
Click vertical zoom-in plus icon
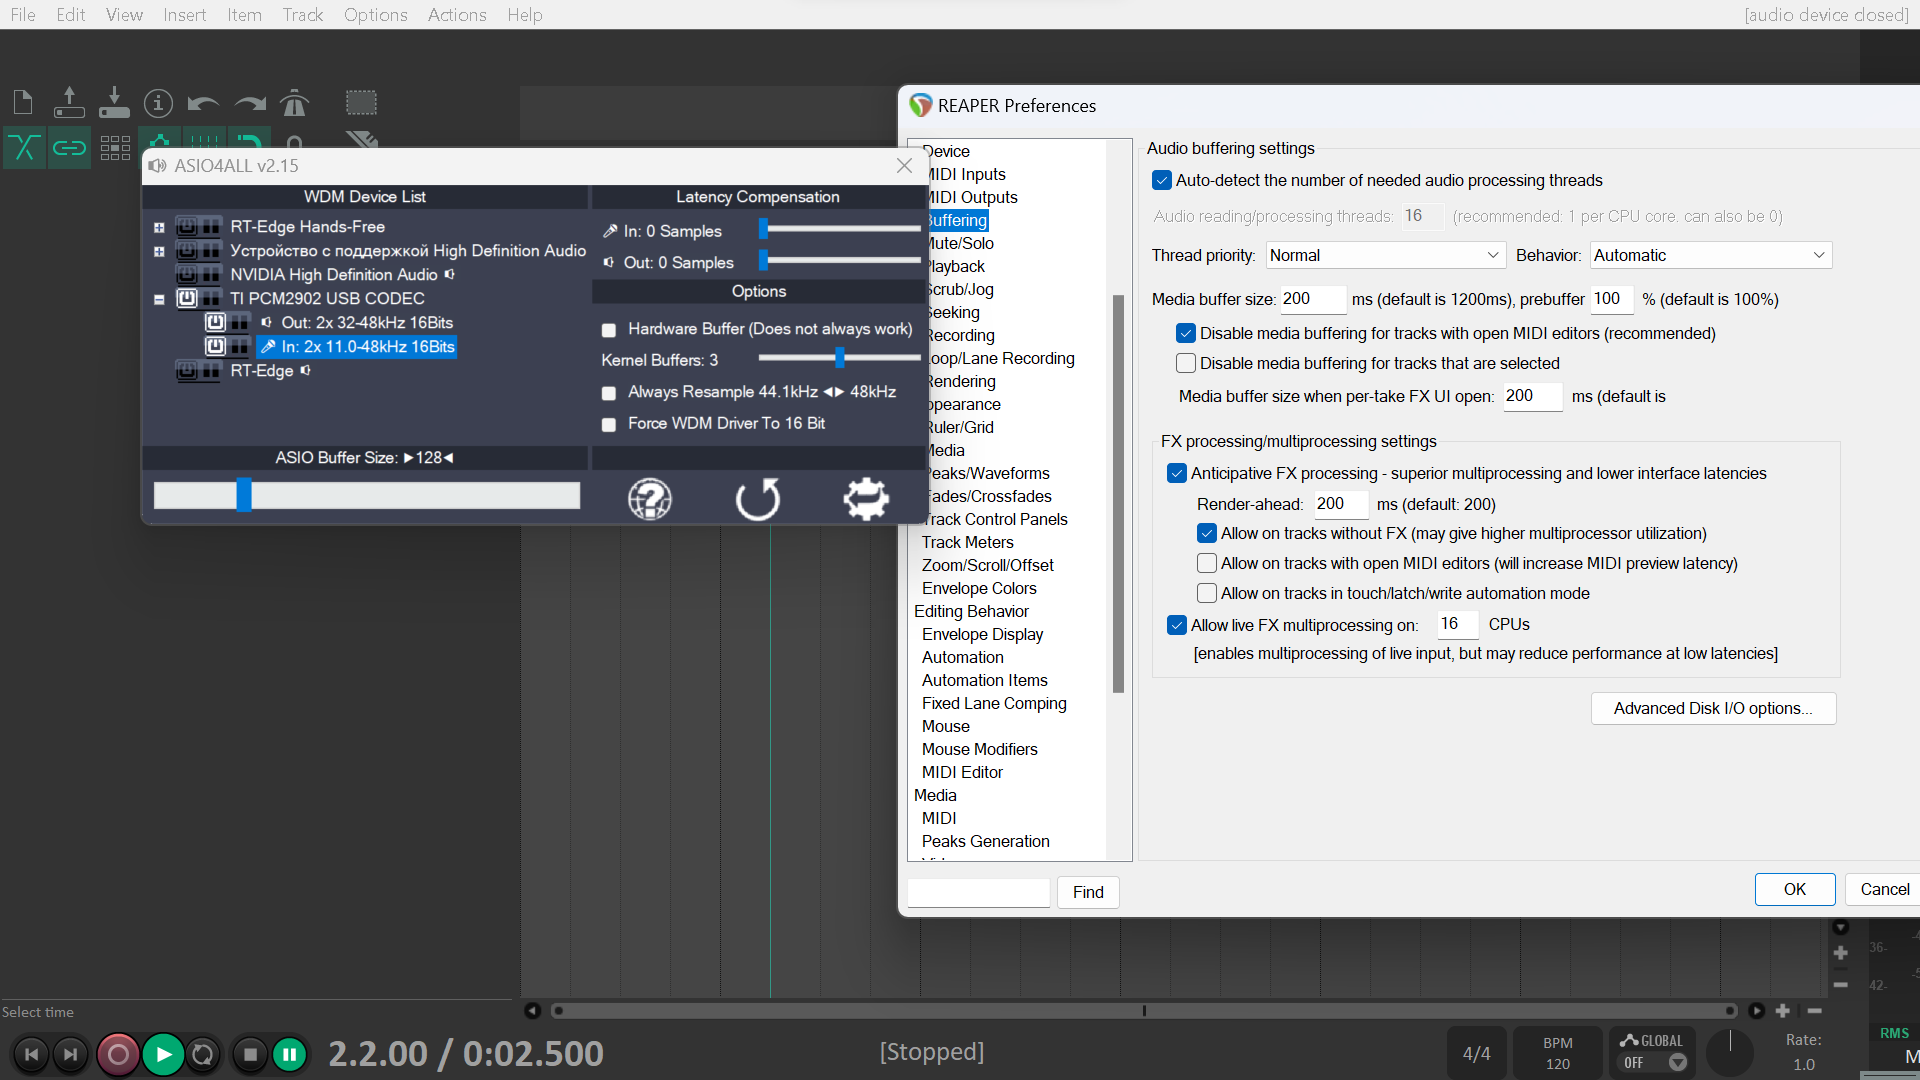1840,953
